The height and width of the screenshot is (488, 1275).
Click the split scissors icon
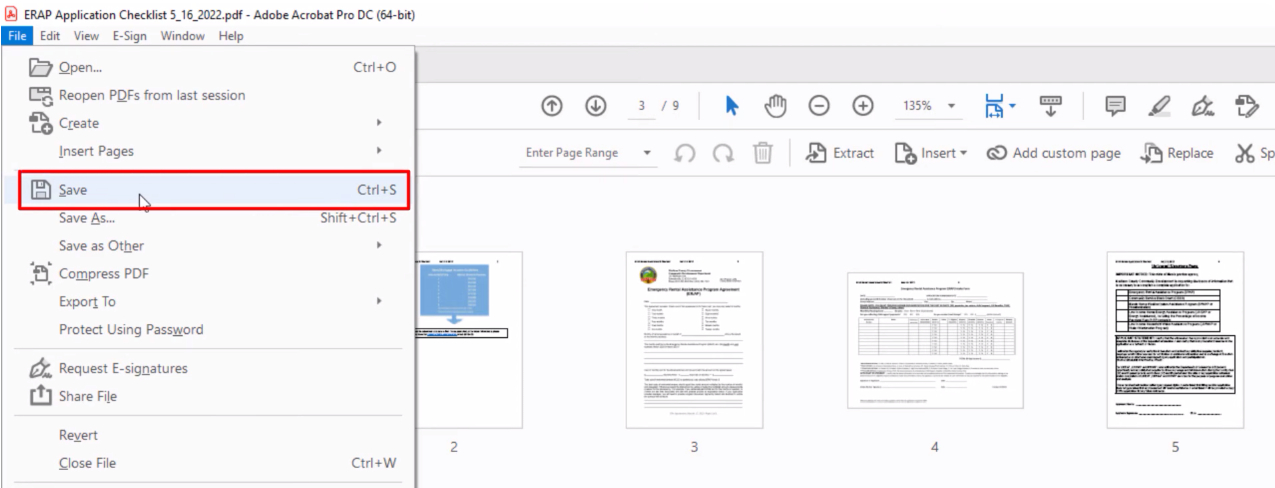pyautogui.click(x=1244, y=153)
